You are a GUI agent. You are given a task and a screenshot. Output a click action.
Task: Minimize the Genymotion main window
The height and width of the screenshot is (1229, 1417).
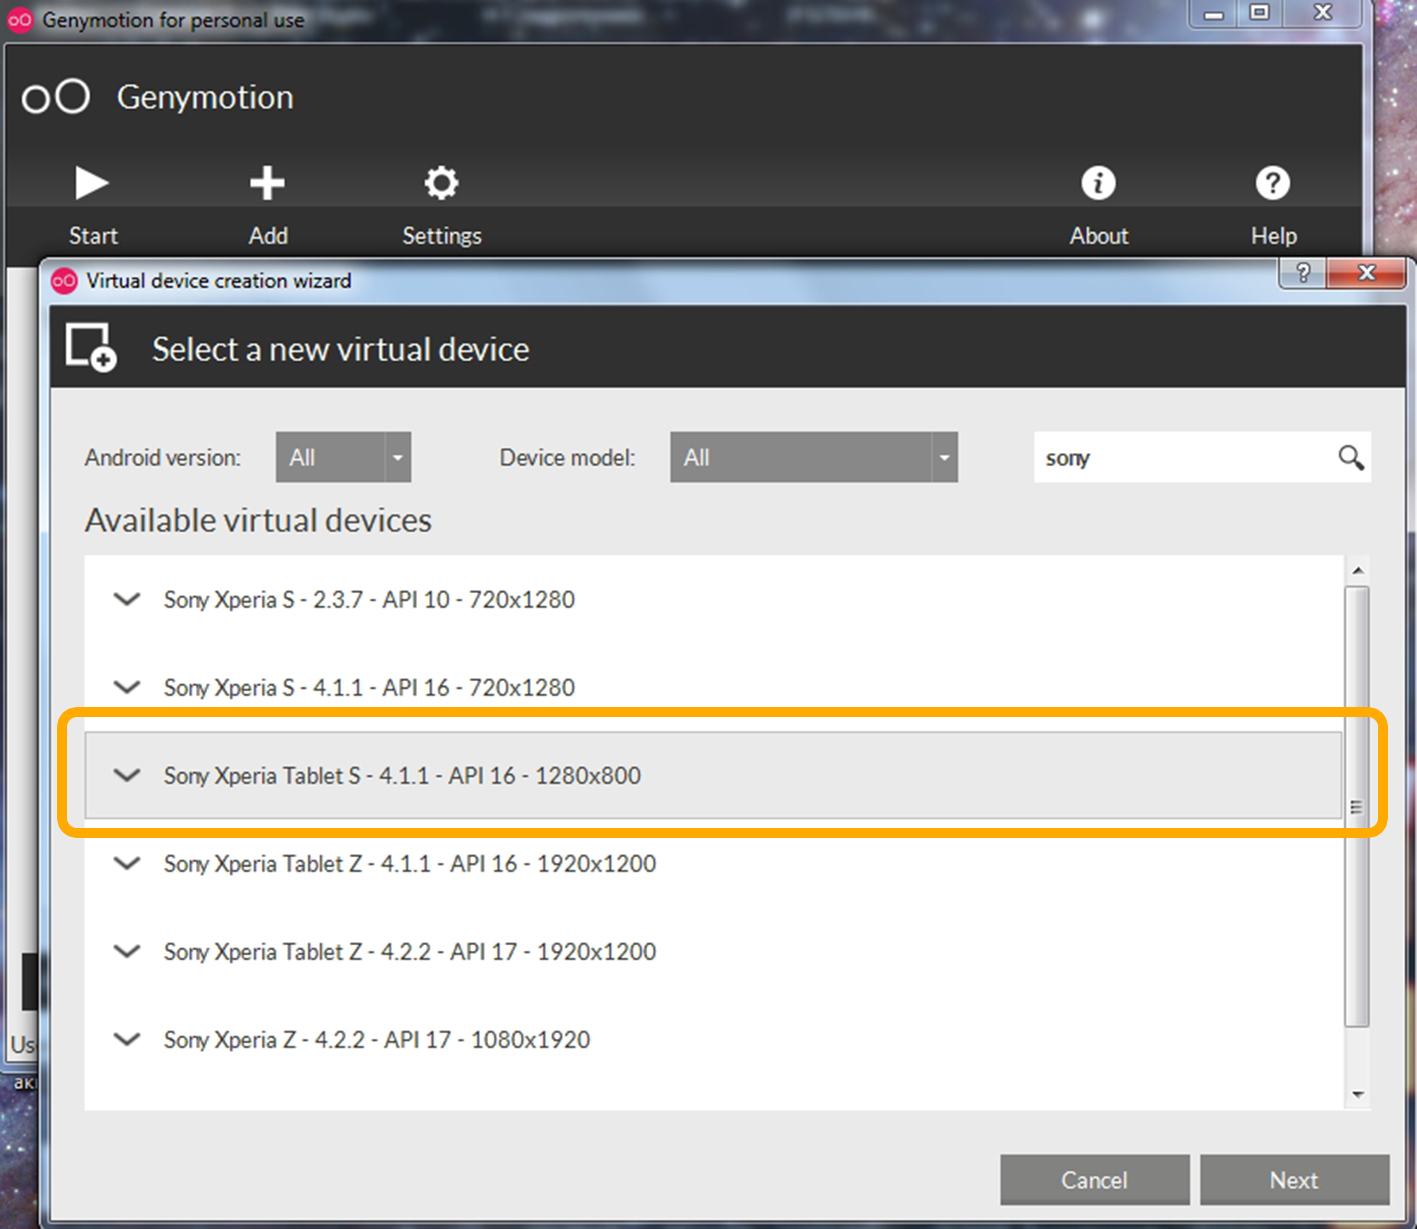[x=1214, y=13]
